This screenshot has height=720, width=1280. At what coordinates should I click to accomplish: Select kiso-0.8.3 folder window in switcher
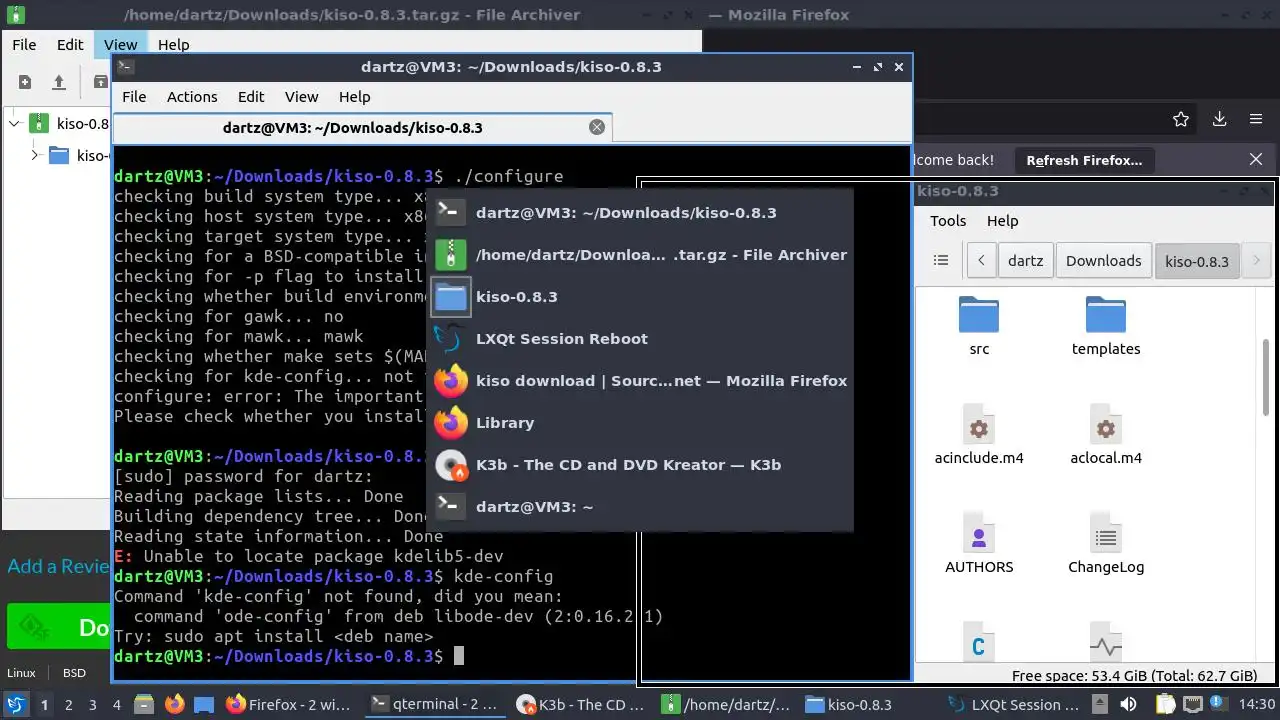click(x=640, y=296)
